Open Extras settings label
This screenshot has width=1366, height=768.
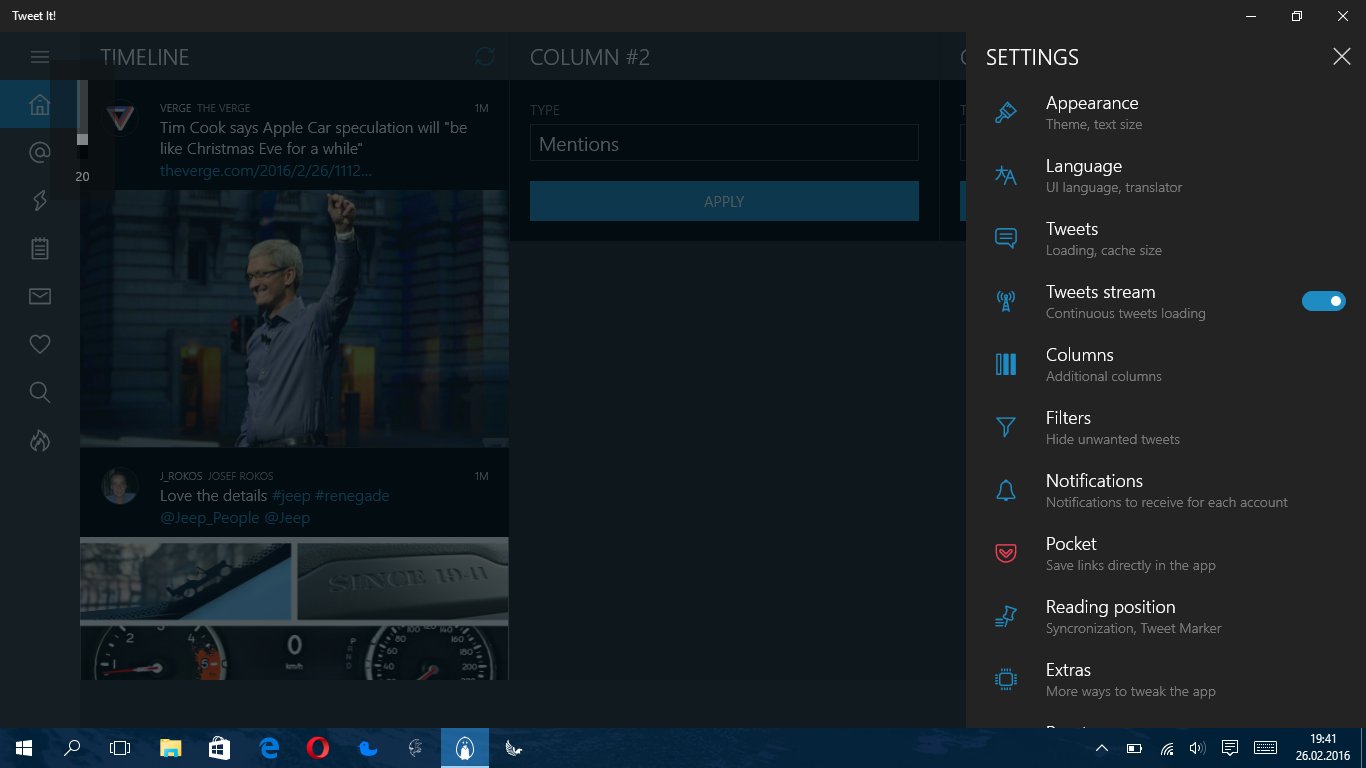[x=1068, y=670]
